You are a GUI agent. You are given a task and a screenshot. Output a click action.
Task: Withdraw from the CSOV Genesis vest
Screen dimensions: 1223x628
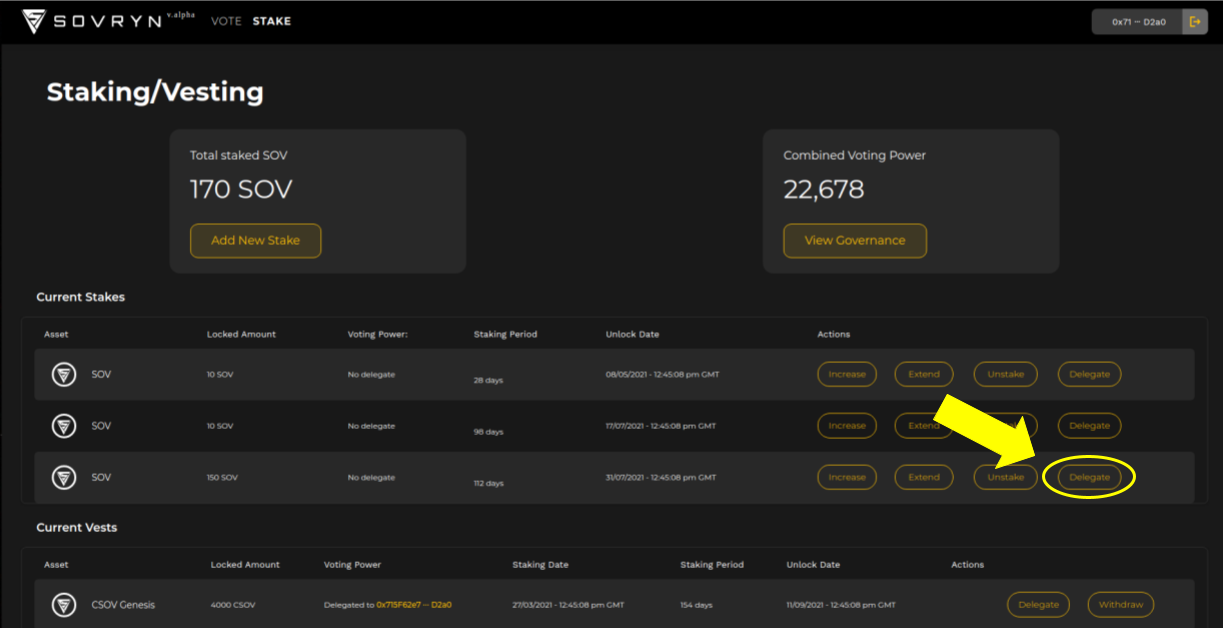pyautogui.click(x=1121, y=605)
